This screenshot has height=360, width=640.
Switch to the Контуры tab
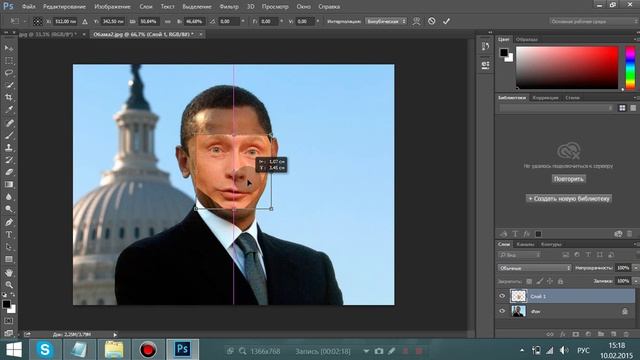551,244
